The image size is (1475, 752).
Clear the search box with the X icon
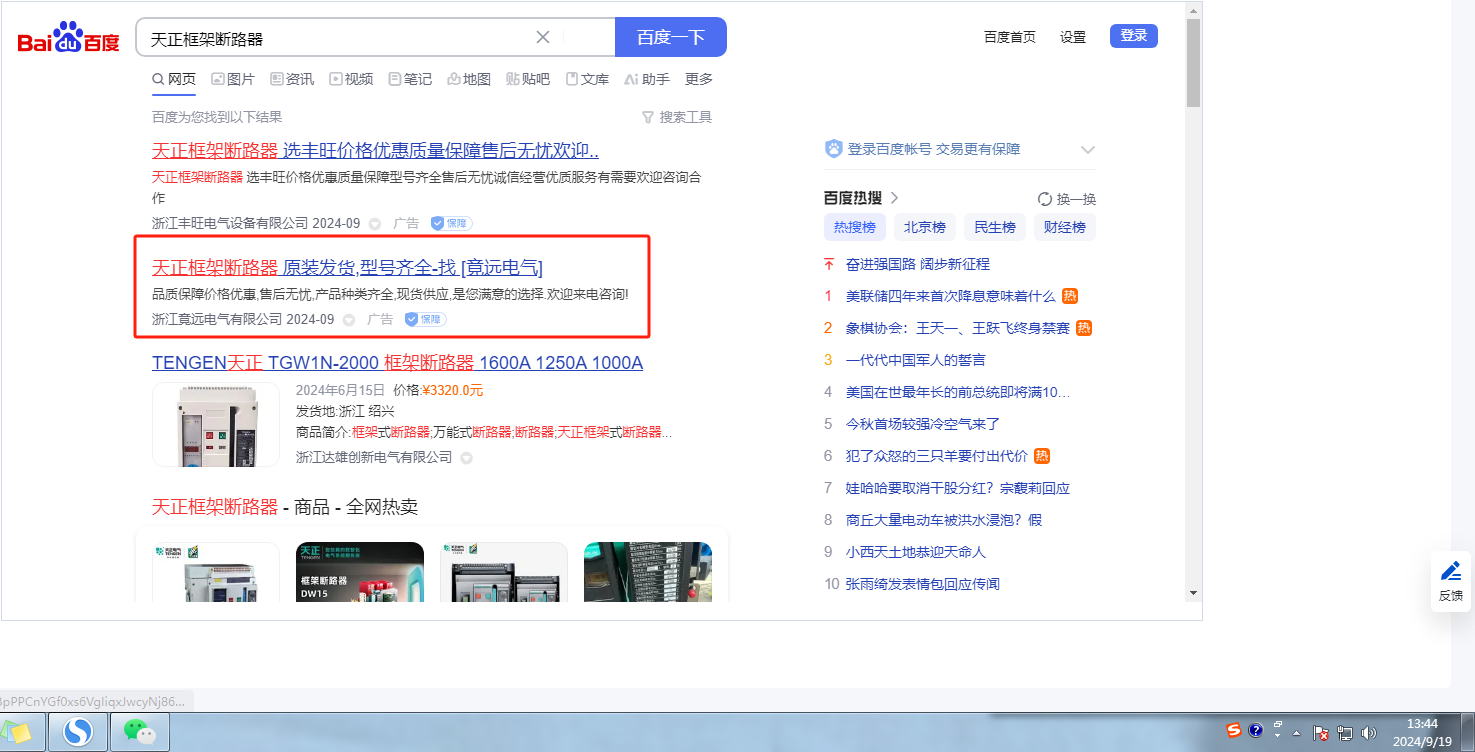point(543,37)
